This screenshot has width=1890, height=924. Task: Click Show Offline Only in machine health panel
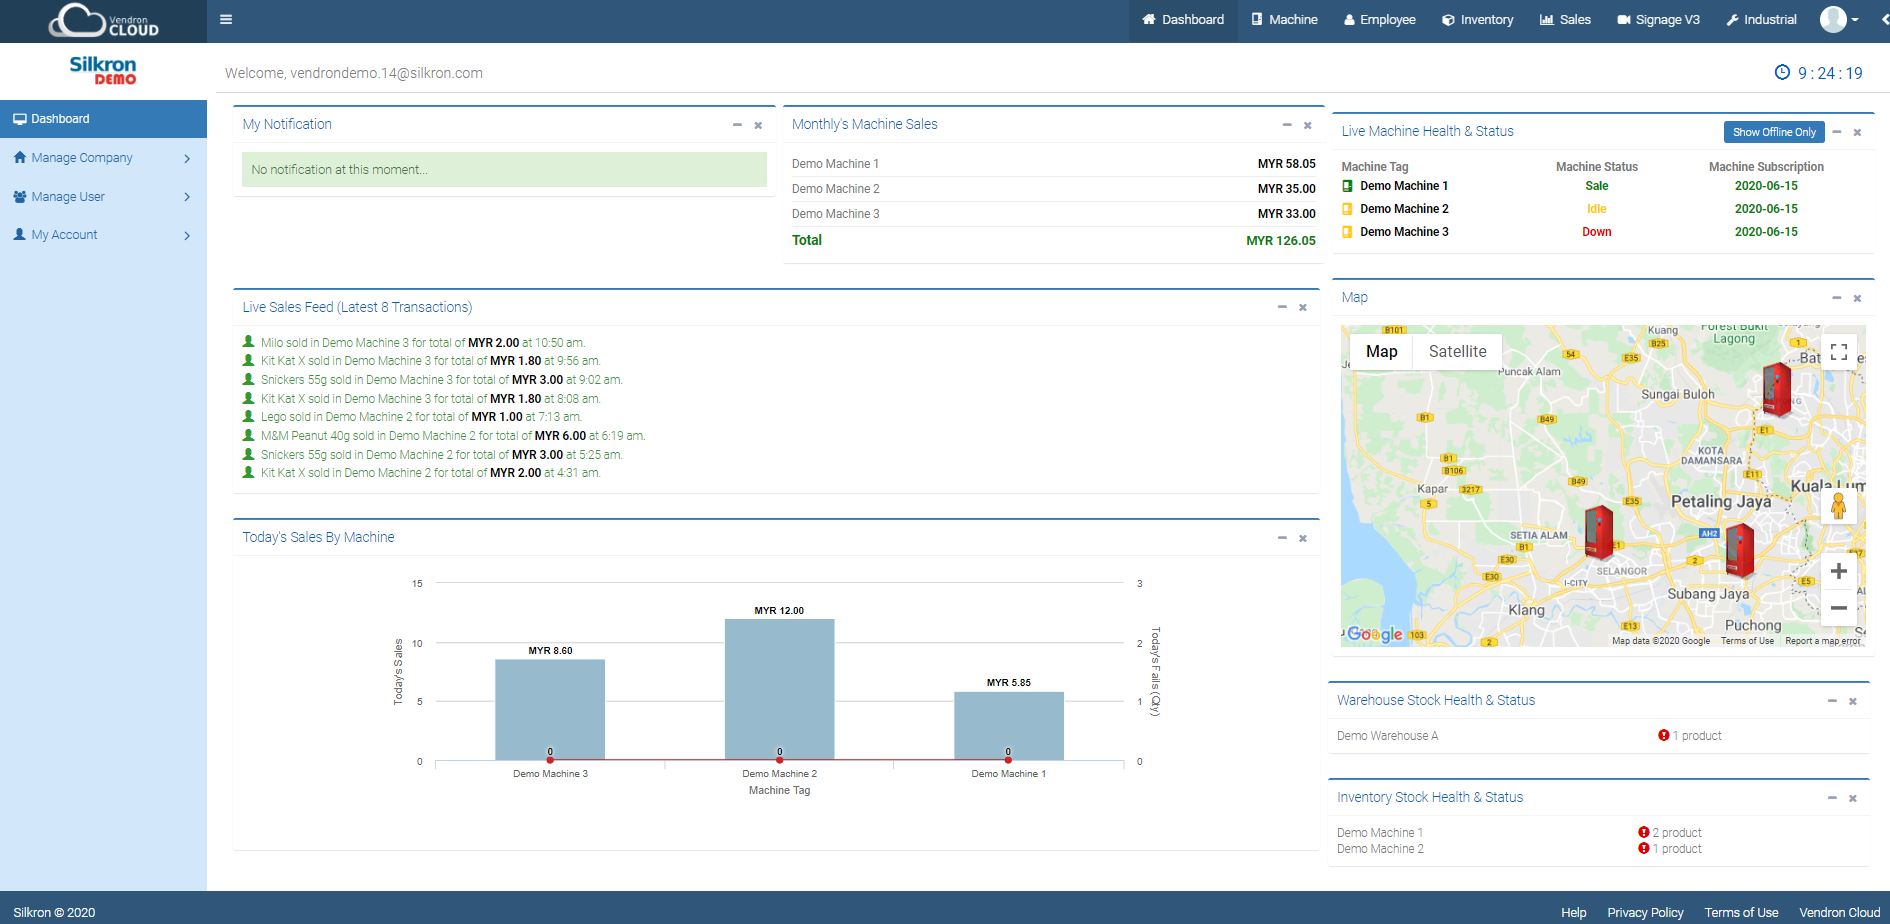pyautogui.click(x=1774, y=131)
